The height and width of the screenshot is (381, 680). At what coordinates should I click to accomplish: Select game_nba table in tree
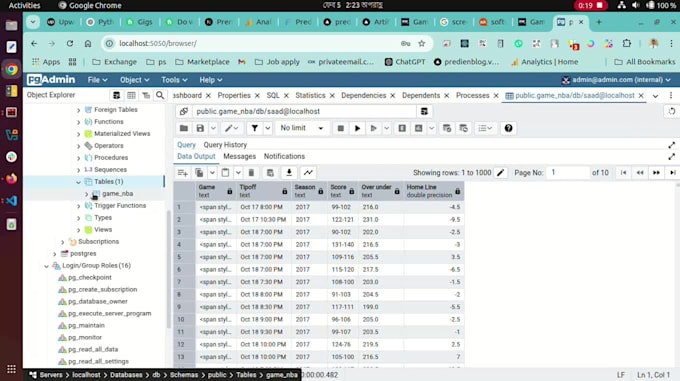pyautogui.click(x=118, y=194)
